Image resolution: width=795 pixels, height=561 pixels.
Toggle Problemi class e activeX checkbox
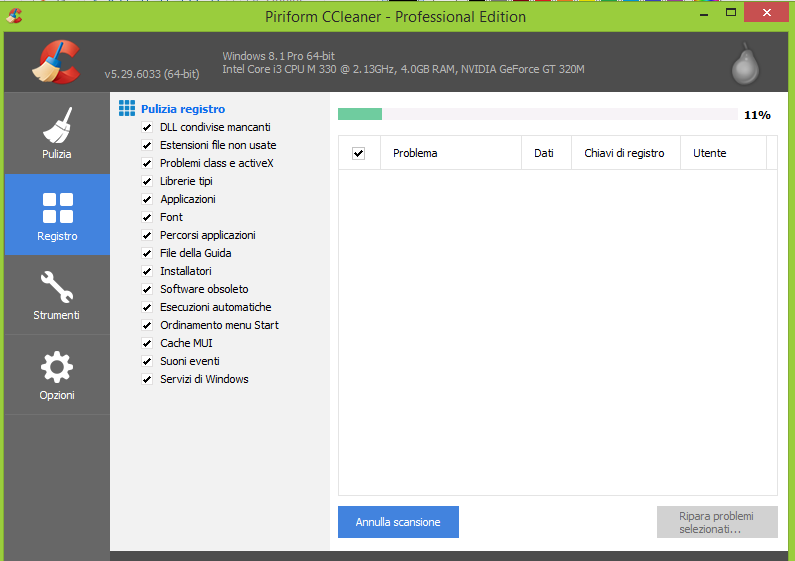tap(147, 163)
